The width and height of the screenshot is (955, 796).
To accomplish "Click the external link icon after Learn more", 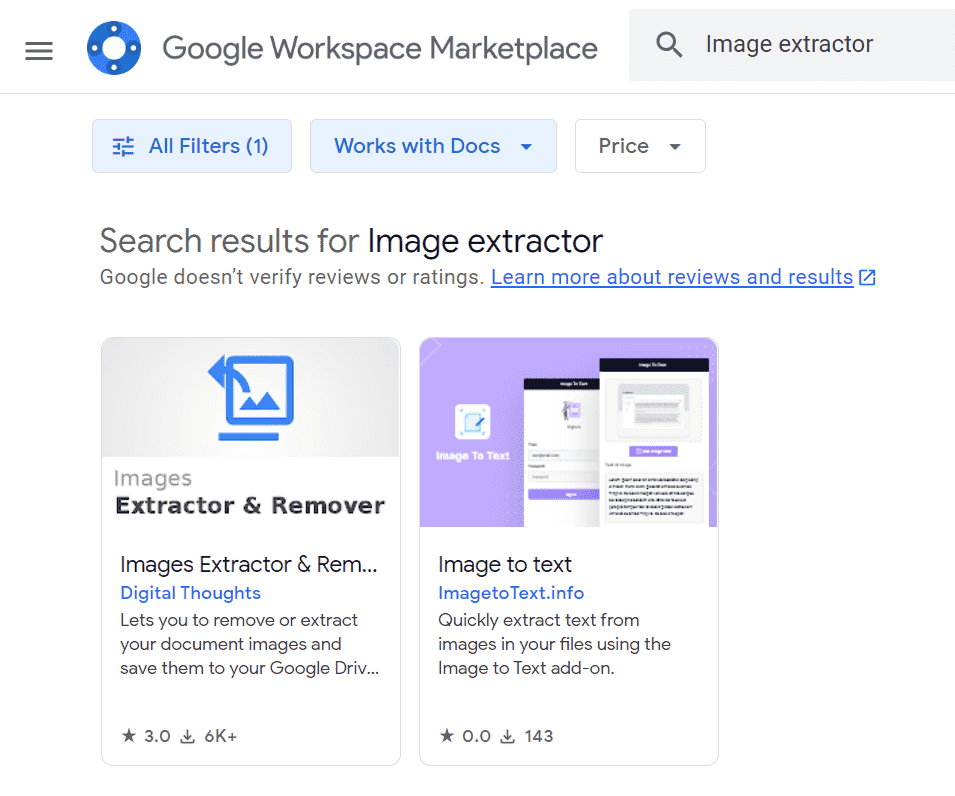I will 867,277.
